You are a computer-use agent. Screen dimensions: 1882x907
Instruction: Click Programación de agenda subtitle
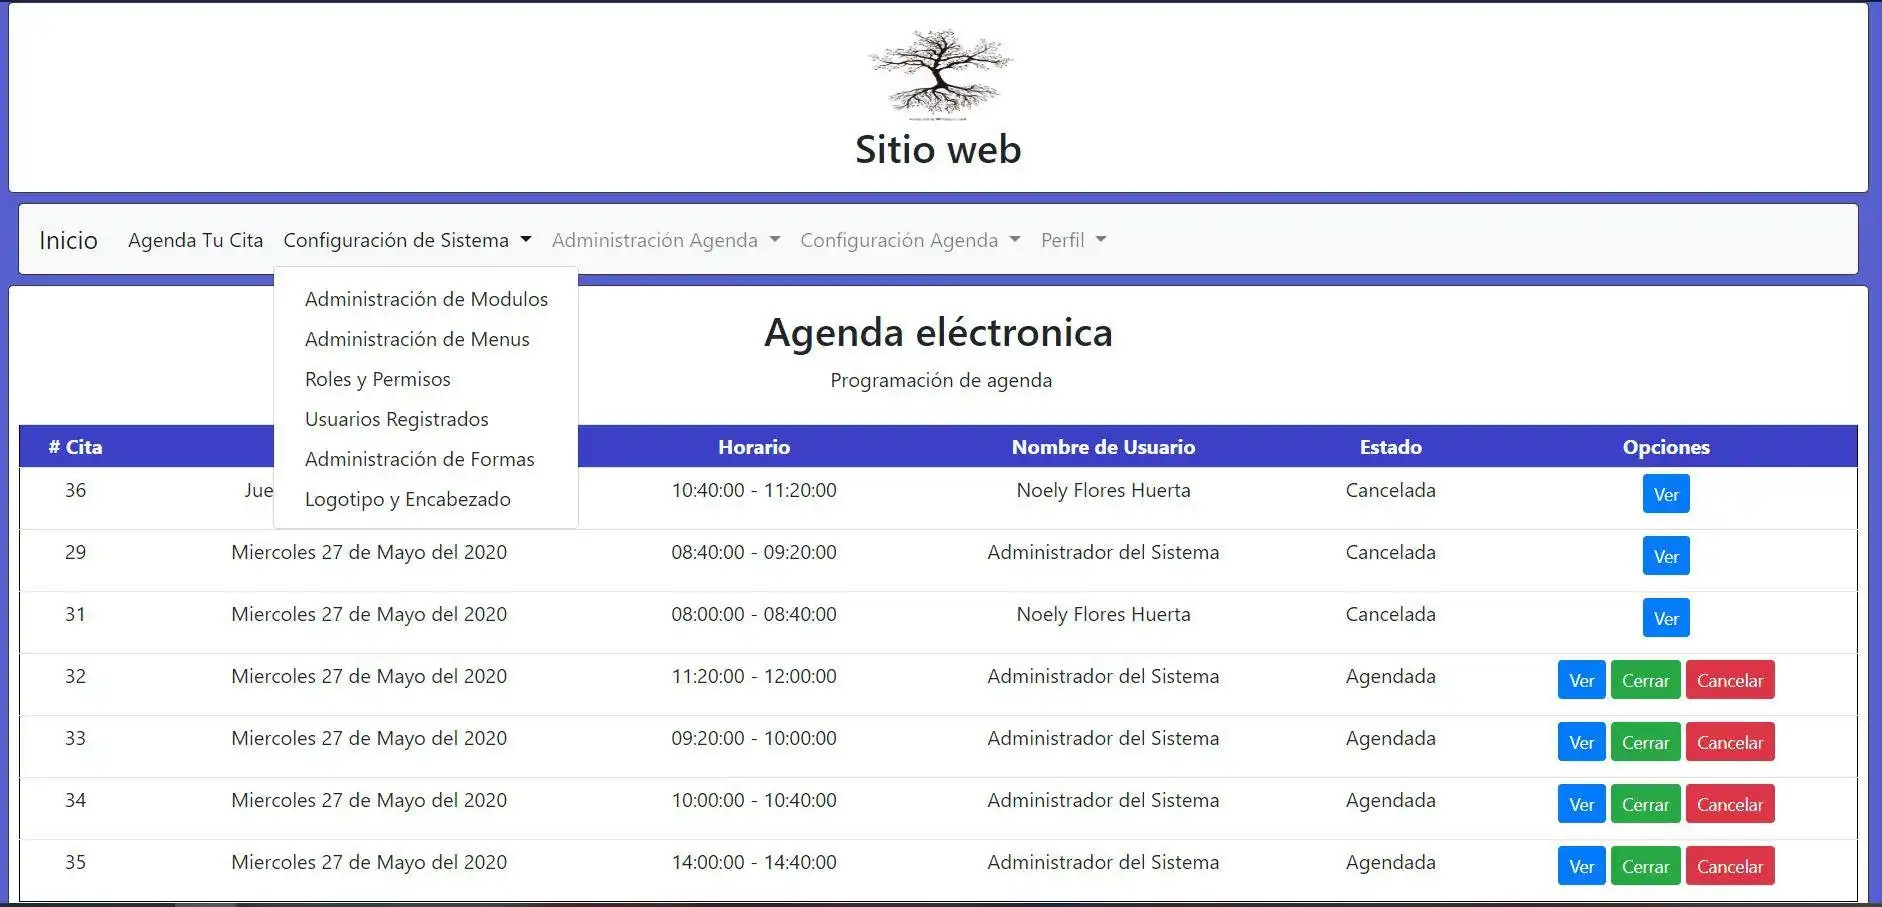(941, 380)
